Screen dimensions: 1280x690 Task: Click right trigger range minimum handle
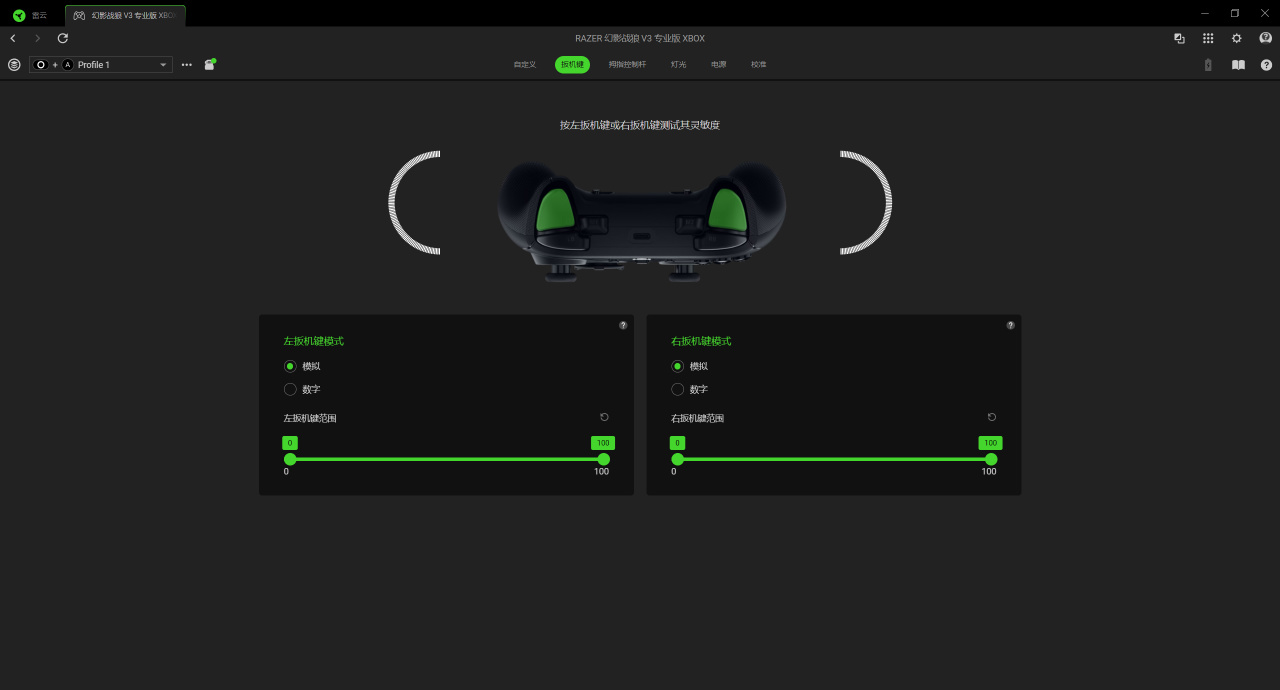pos(677,459)
